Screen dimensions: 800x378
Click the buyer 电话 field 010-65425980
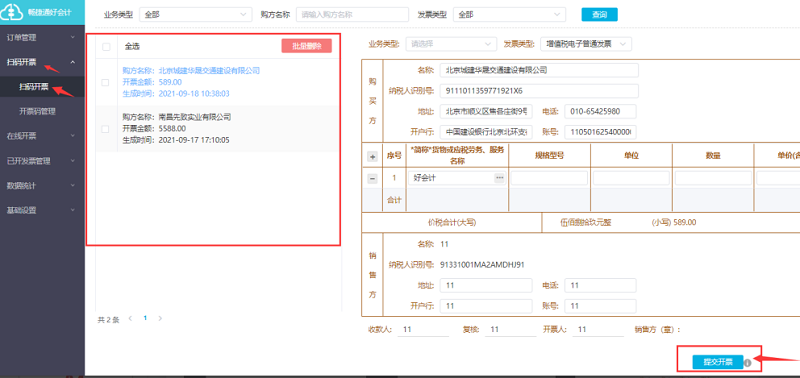[600, 111]
